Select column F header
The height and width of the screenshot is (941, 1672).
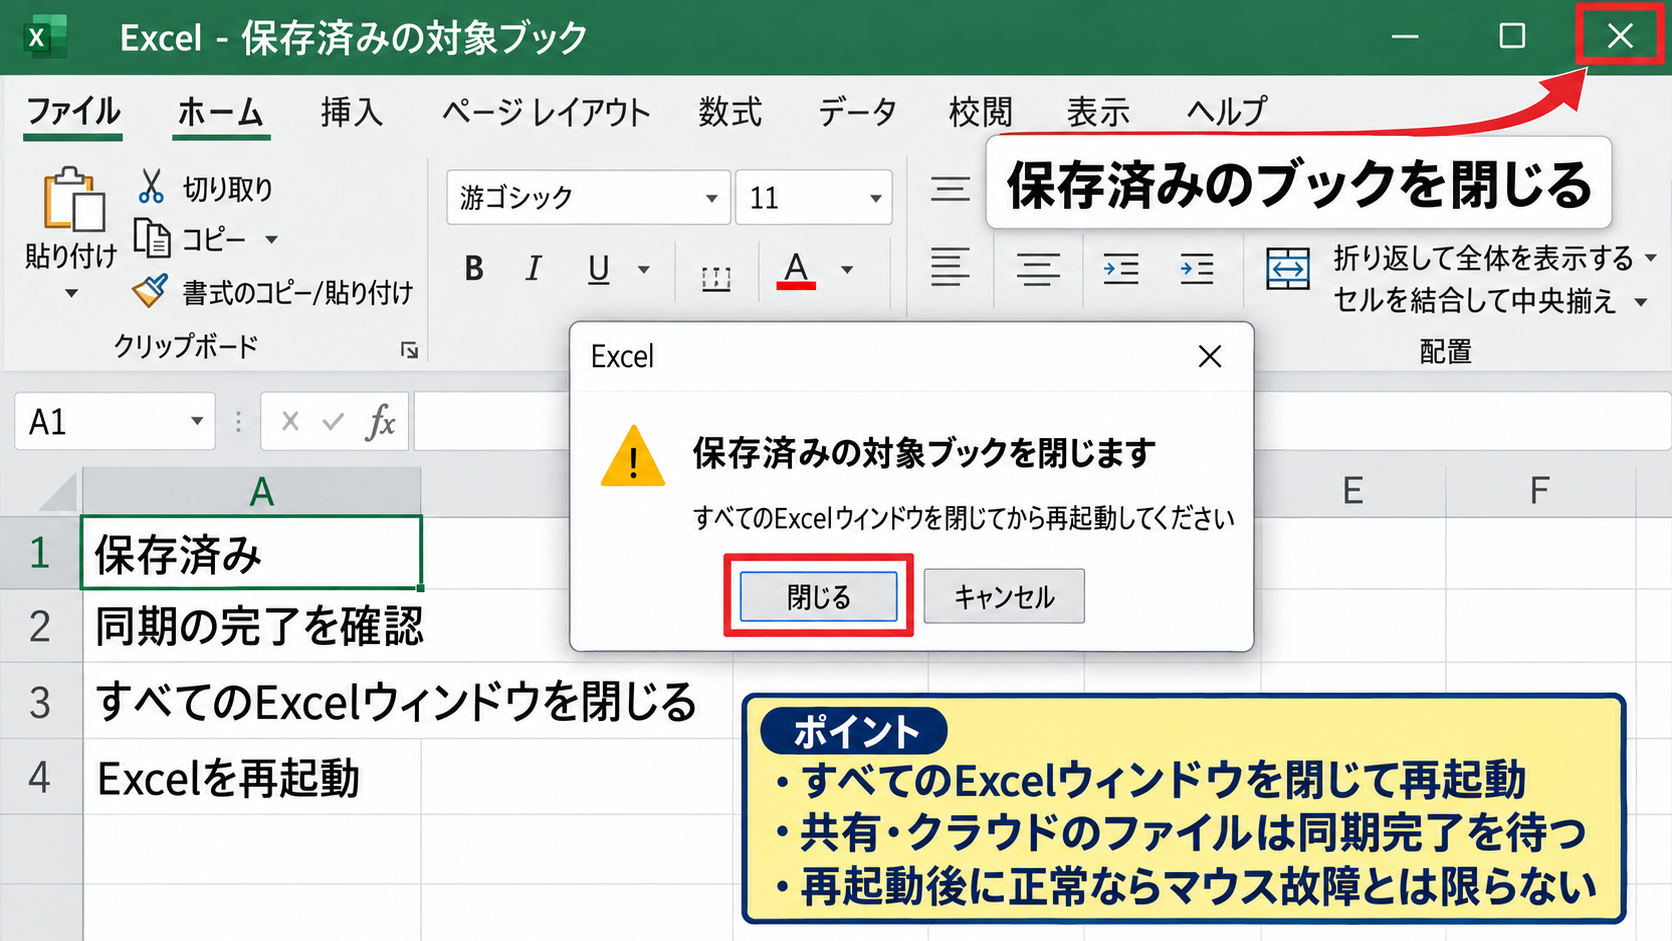(1540, 491)
